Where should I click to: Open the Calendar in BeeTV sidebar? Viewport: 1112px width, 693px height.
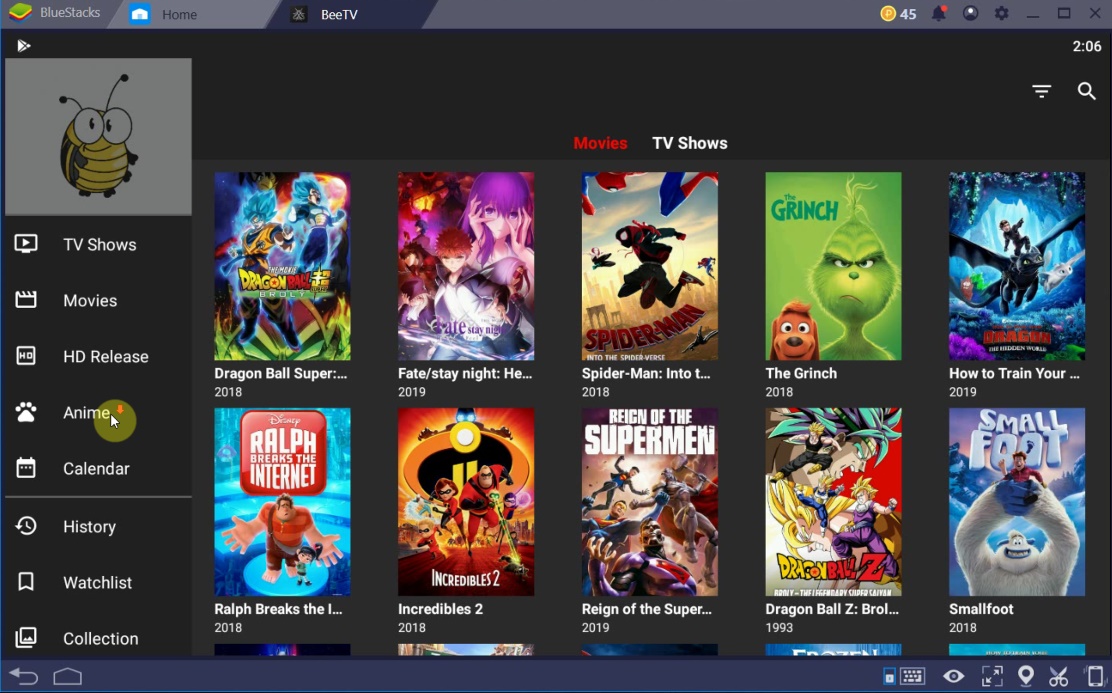click(96, 468)
